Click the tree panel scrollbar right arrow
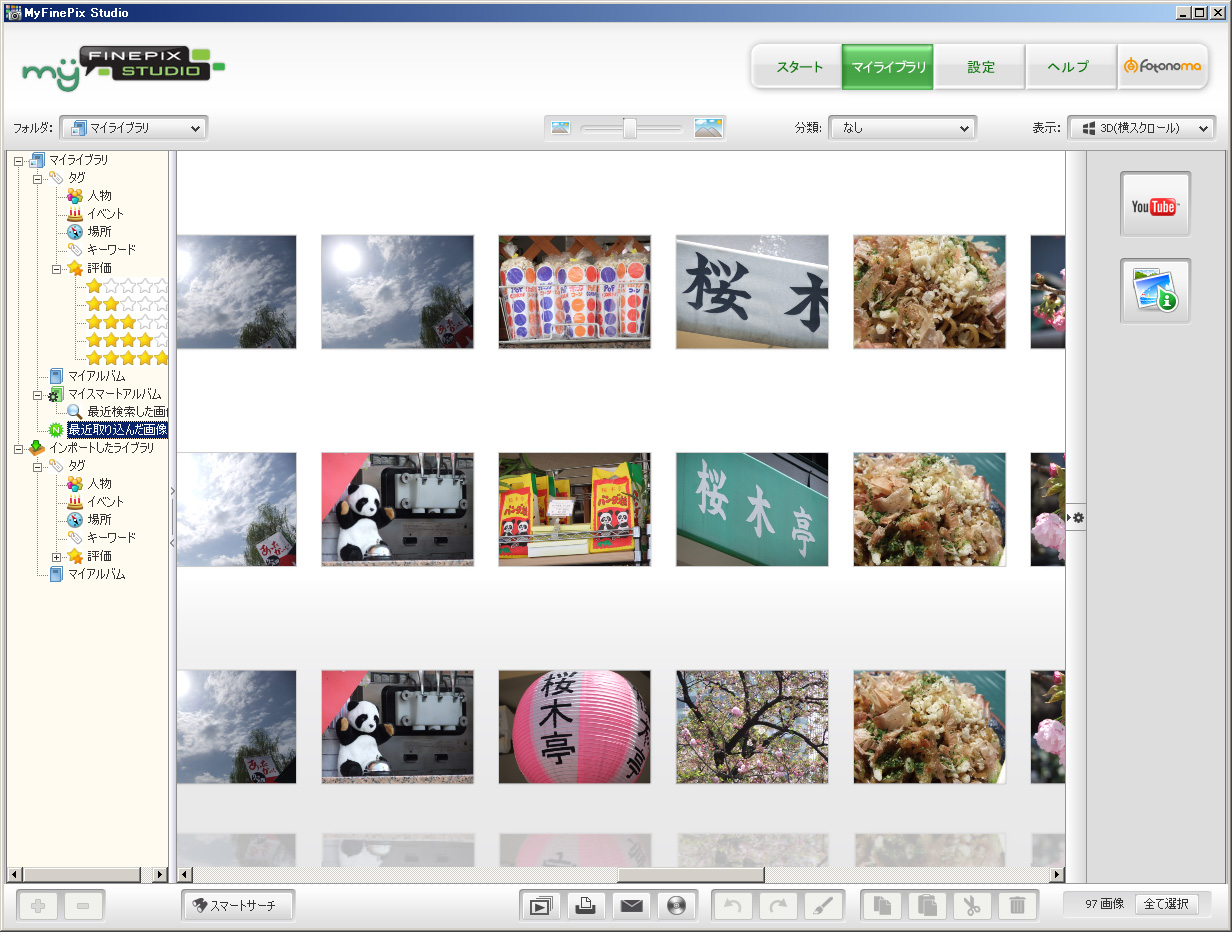Screen dimensions: 1232x932 pos(160,875)
